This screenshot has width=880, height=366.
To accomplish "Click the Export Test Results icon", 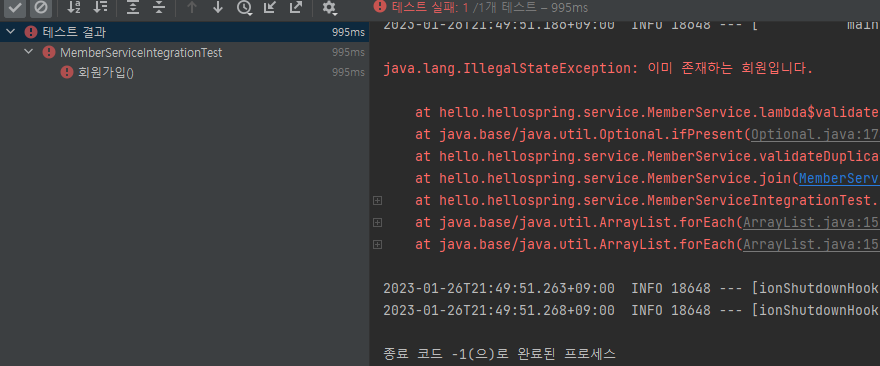I will pyautogui.click(x=295, y=7).
